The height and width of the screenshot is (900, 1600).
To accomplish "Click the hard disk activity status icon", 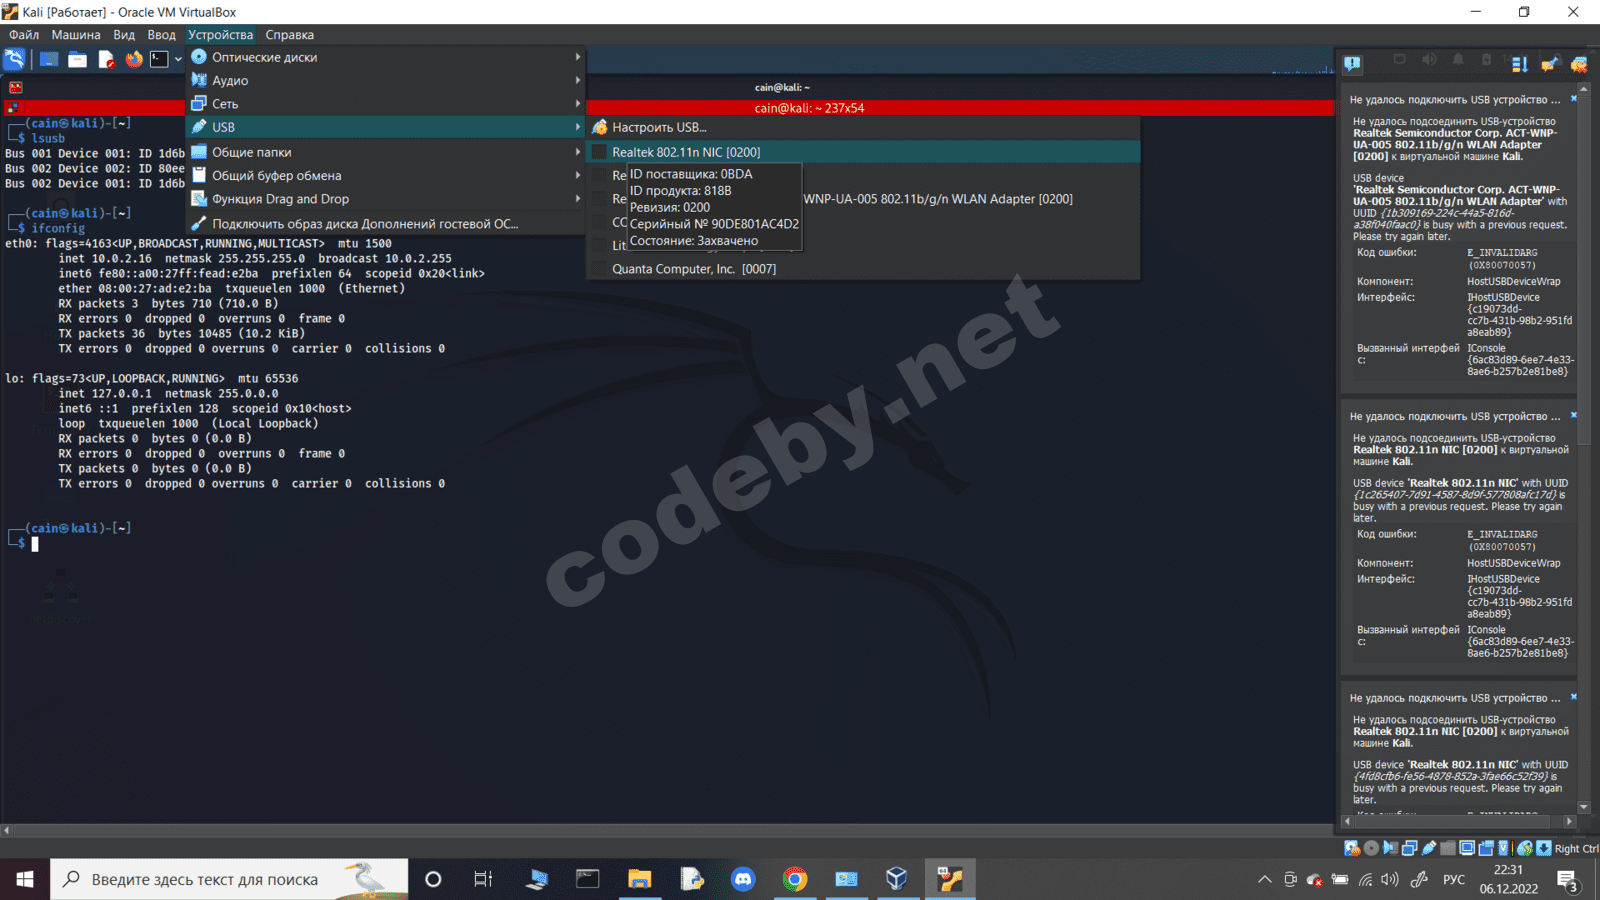I will (1352, 848).
